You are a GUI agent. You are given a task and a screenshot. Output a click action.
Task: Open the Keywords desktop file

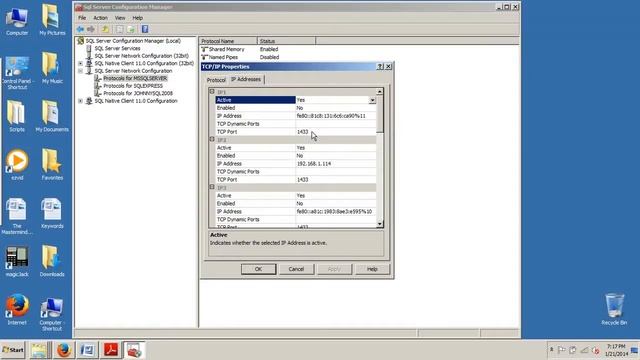coord(52,213)
